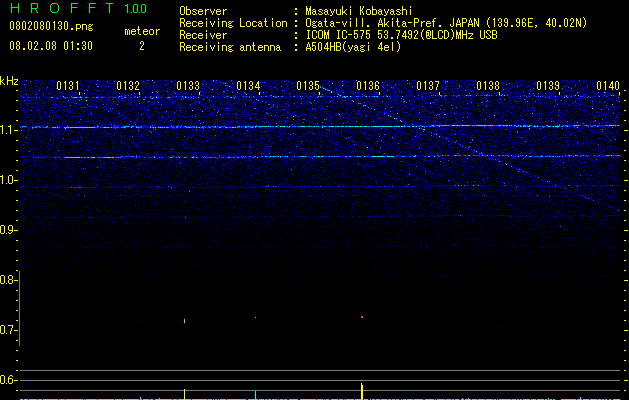Click the 0137 time marker
This screenshot has width=629, height=400.
click(428, 85)
